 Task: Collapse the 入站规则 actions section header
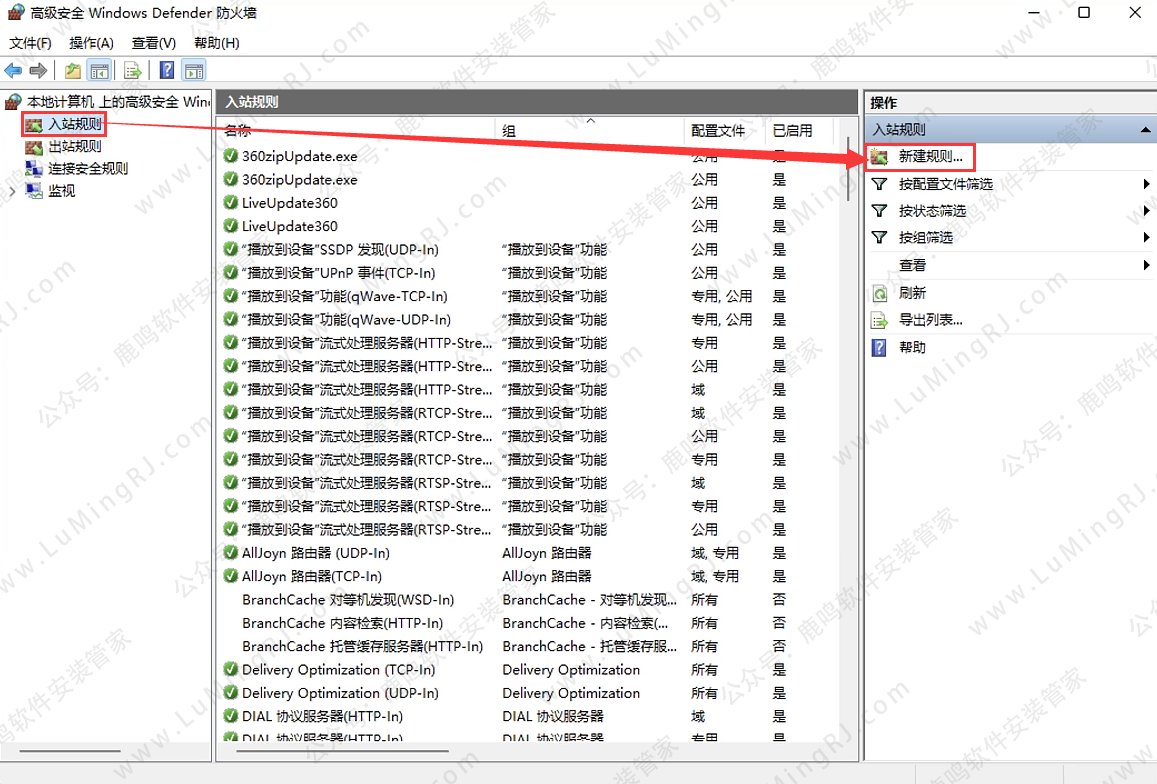point(1145,130)
